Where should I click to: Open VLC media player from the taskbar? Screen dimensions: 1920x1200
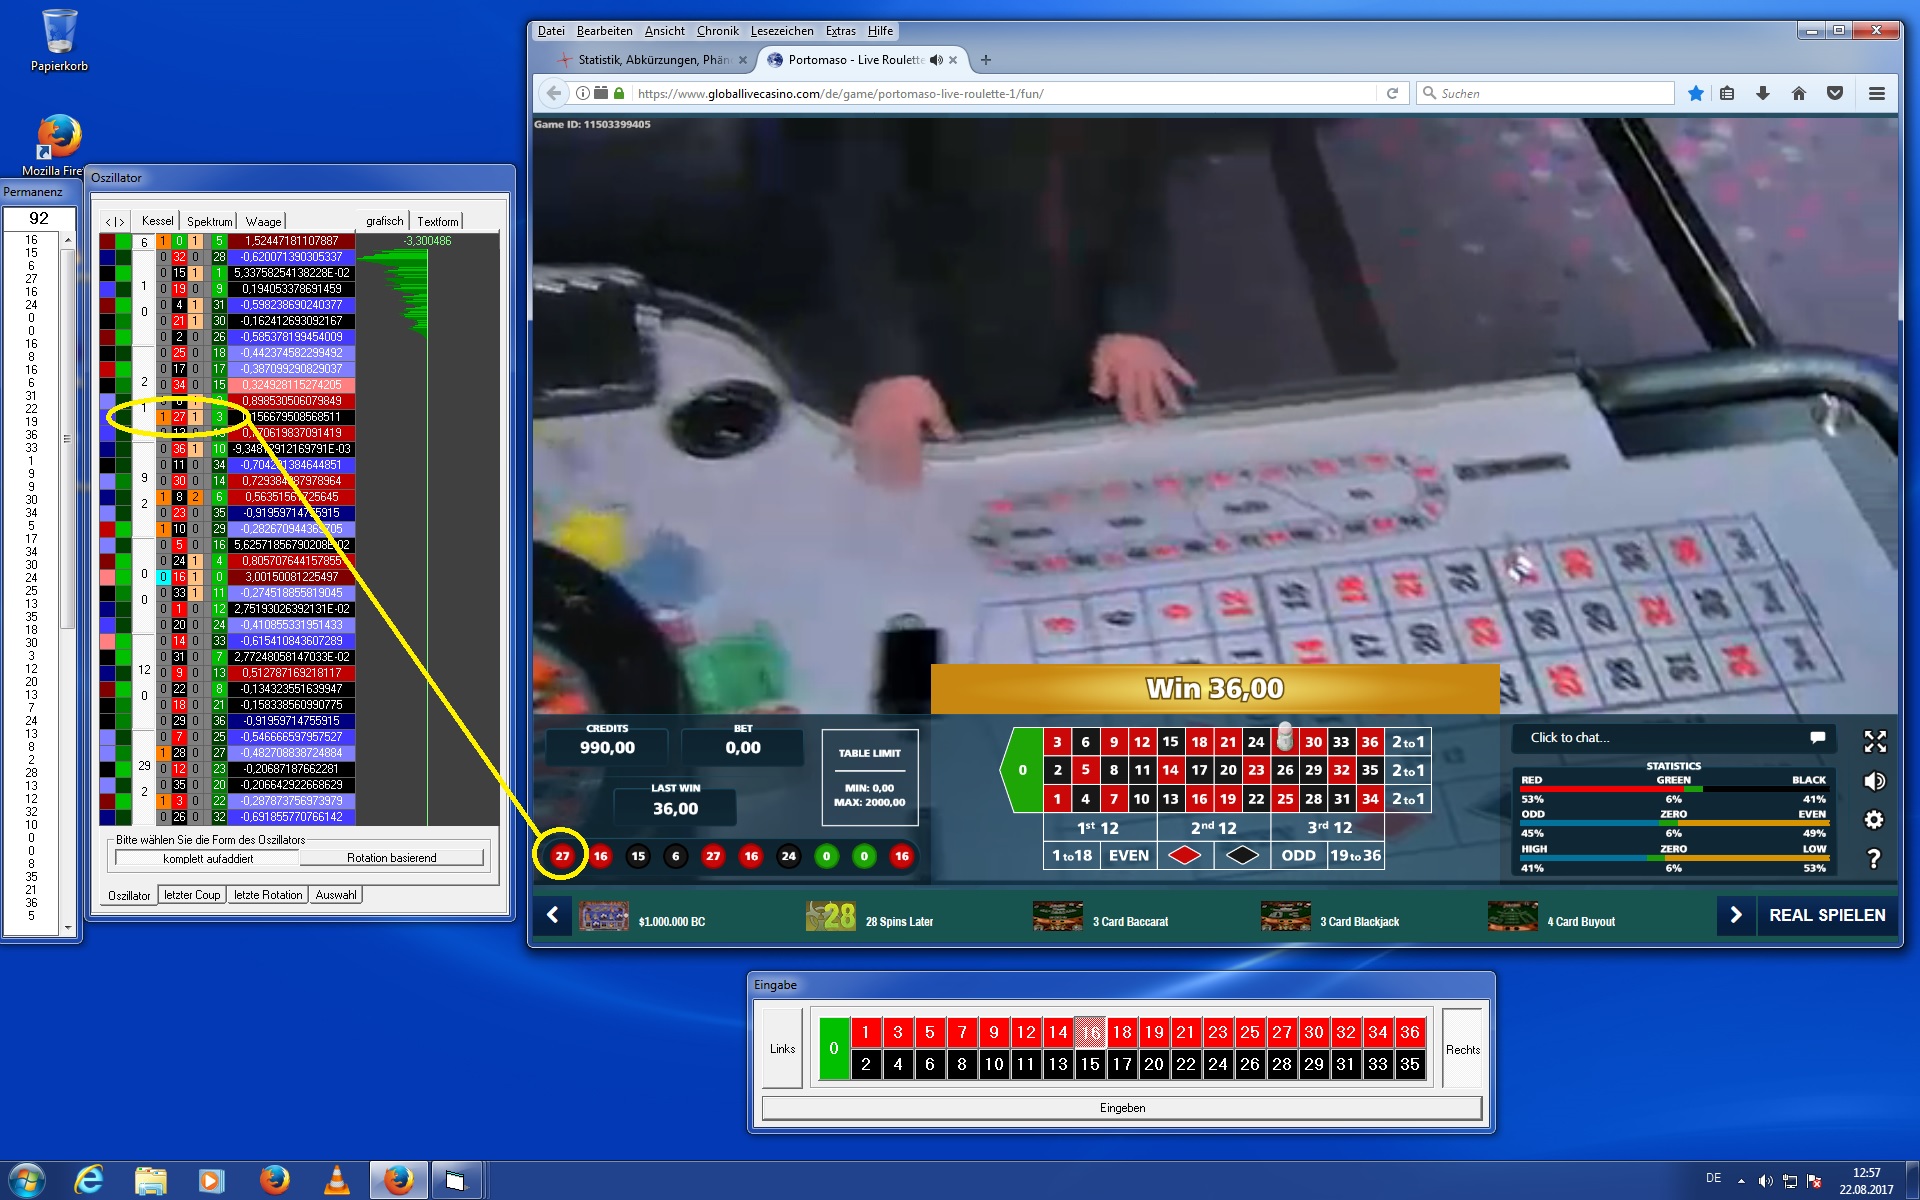click(337, 1180)
